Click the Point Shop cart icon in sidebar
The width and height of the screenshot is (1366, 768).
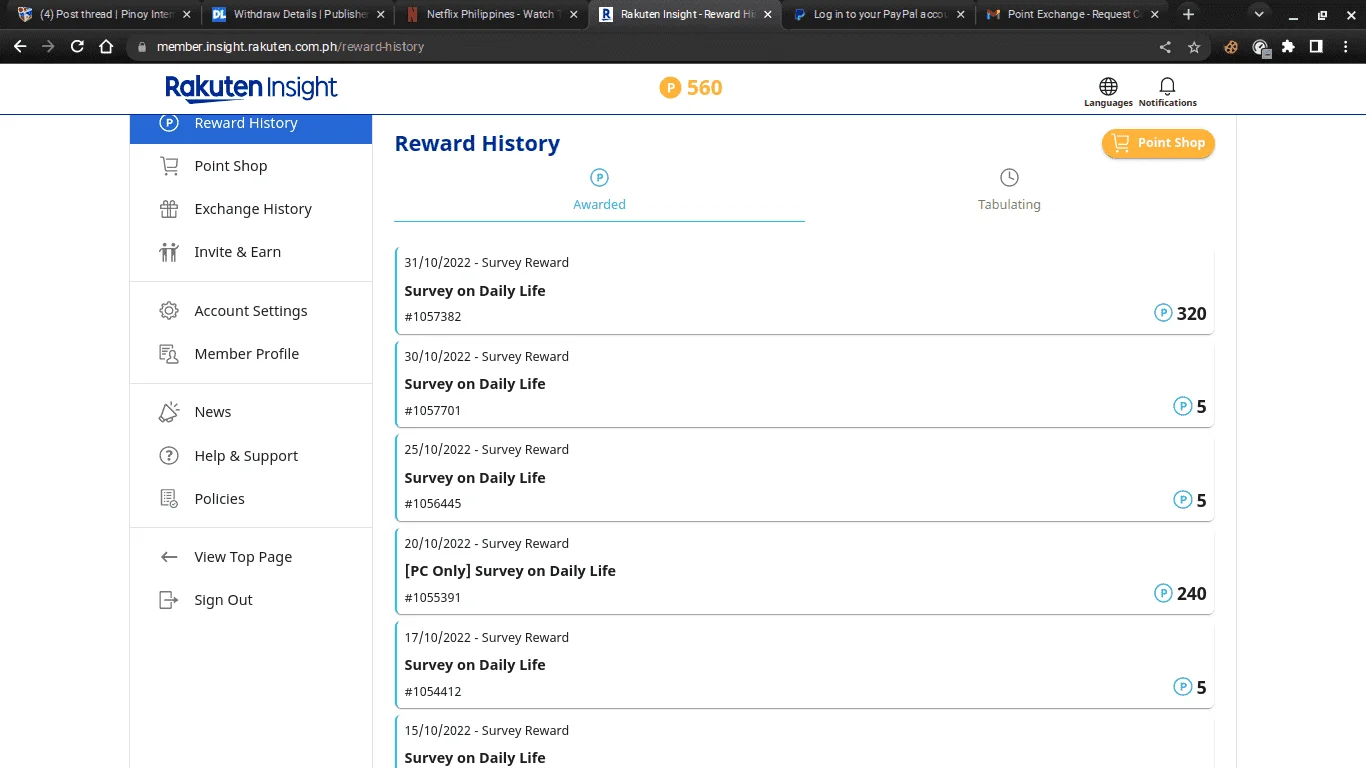[x=169, y=166]
